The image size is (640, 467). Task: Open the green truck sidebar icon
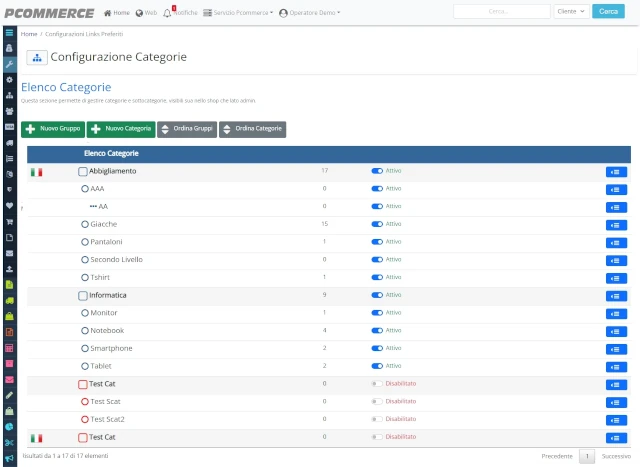click(x=9, y=300)
